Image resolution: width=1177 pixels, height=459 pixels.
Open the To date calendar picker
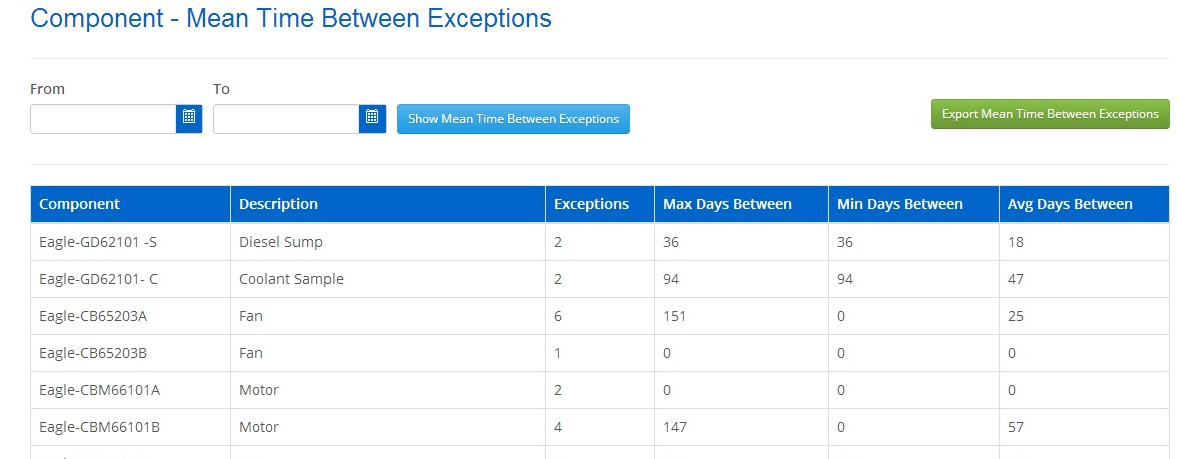coord(372,119)
